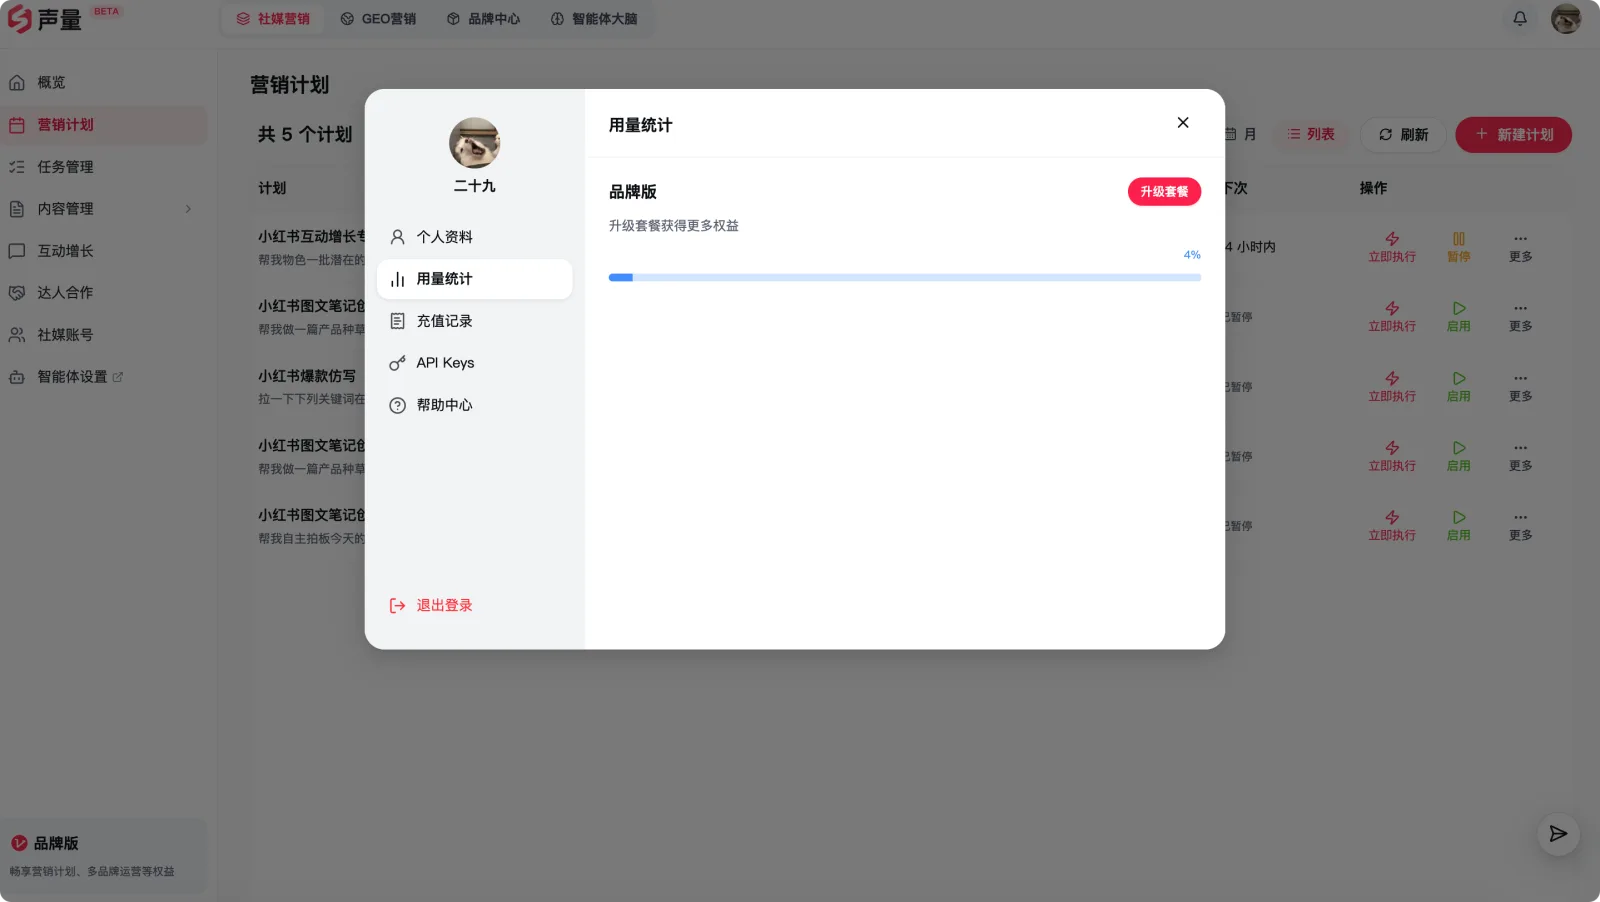The height and width of the screenshot is (902, 1600).
Task: Click 立即执行 on 小红书爆款仿写 row
Action: (1392, 387)
